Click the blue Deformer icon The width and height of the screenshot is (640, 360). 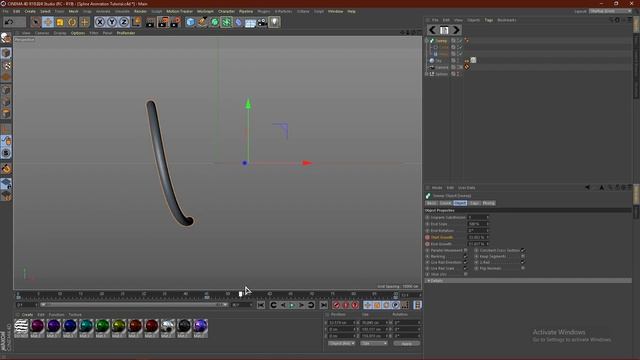click(x=238, y=22)
